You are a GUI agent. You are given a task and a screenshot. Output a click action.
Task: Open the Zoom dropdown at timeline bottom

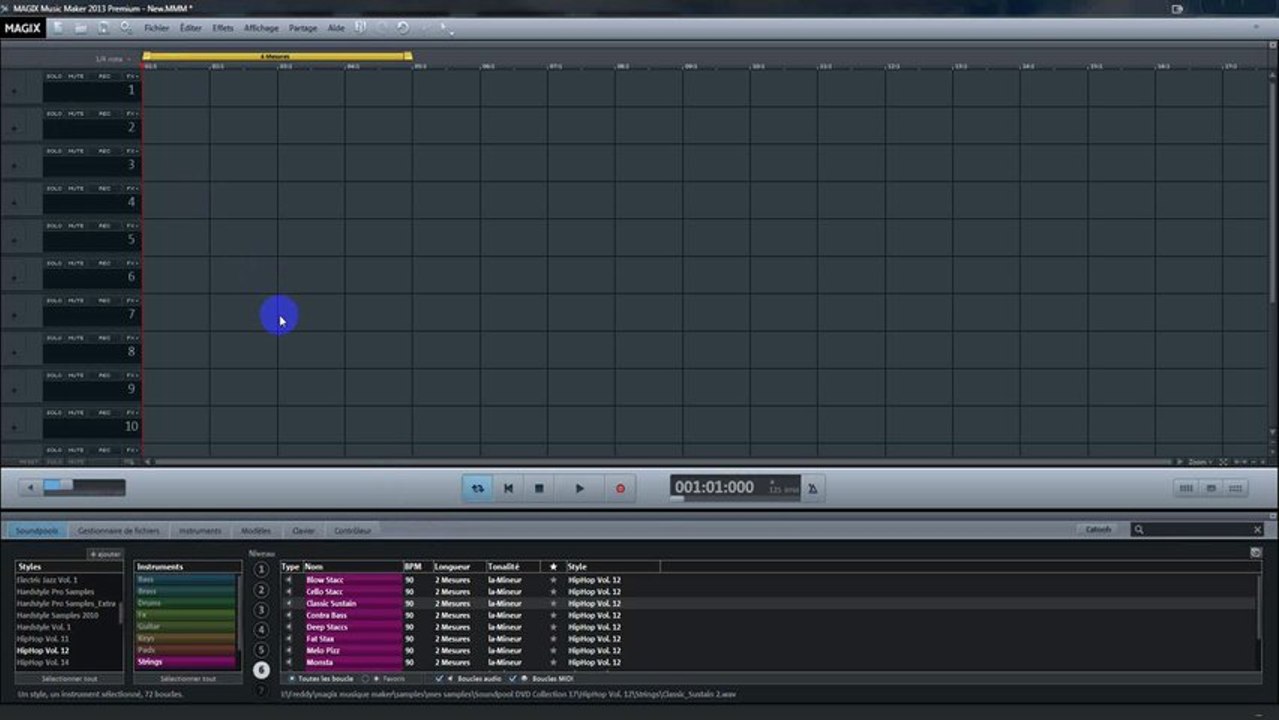pyautogui.click(x=1200, y=462)
